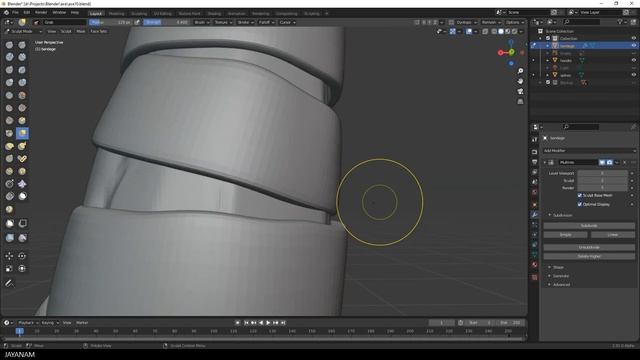
Task: Open the Stroke dropdown in header
Action: tap(246, 22)
